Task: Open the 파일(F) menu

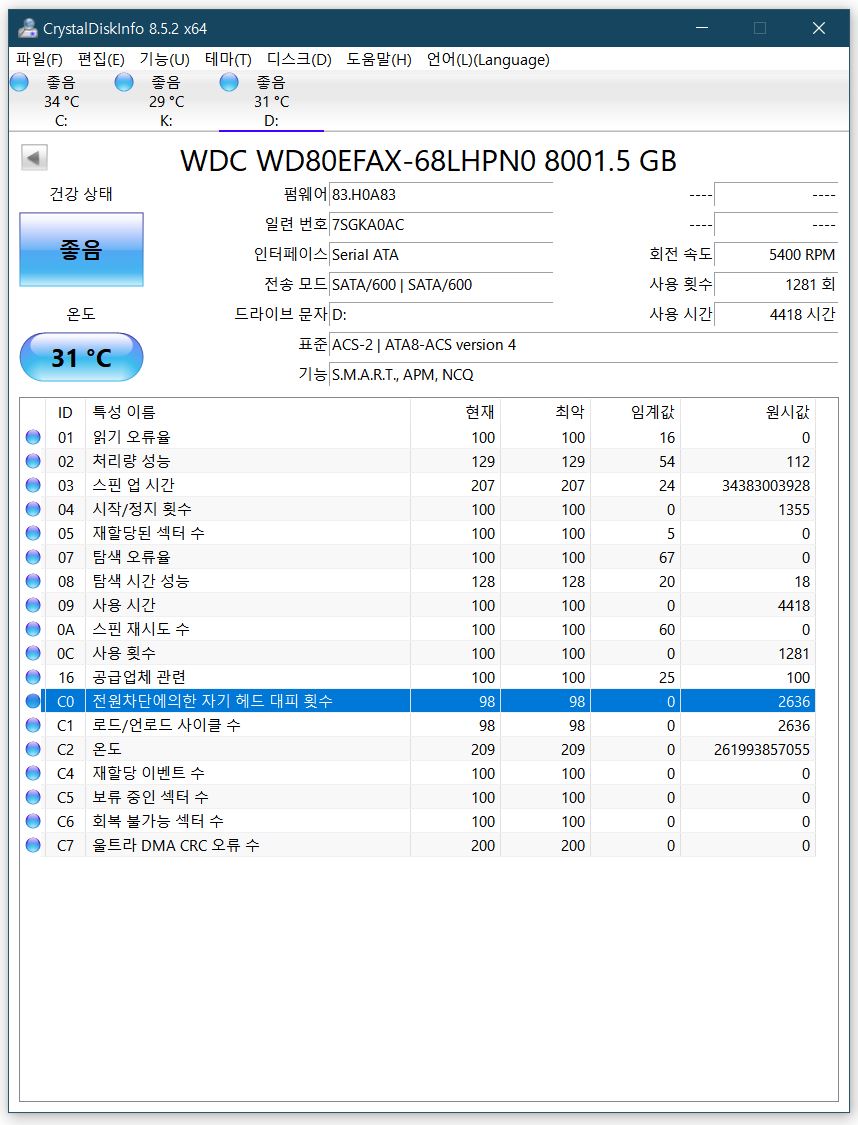Action: [39, 60]
